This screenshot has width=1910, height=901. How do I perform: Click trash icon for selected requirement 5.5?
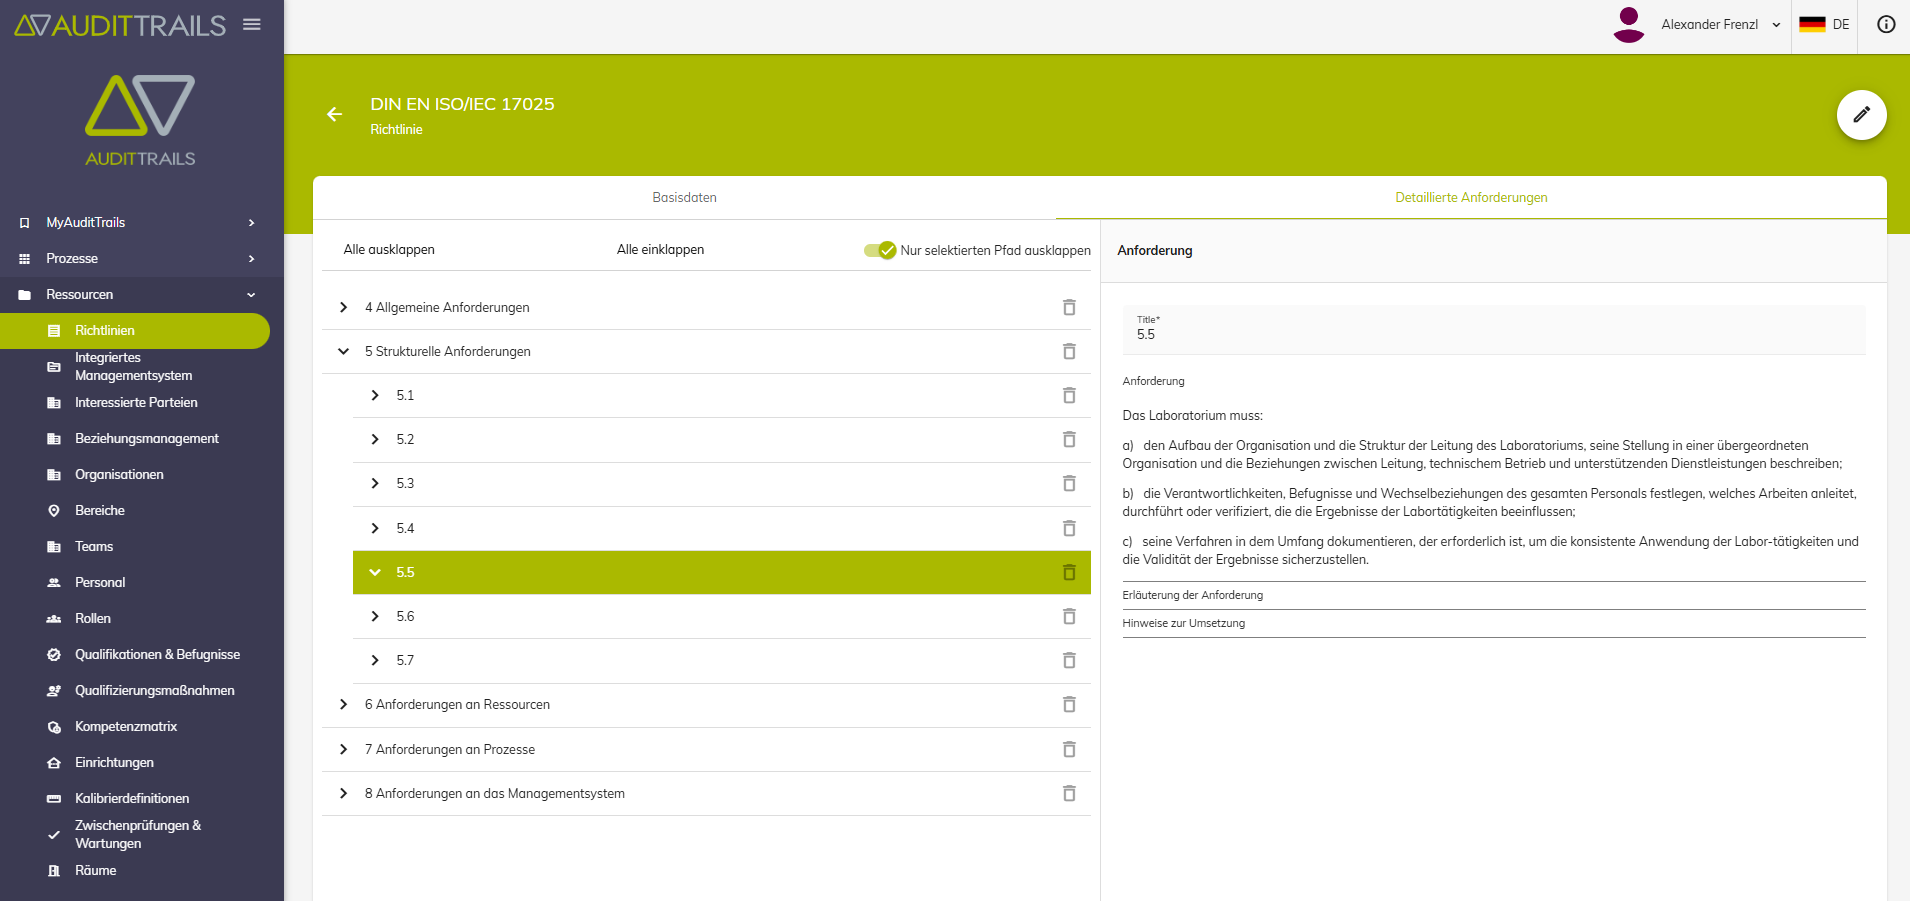pyautogui.click(x=1069, y=572)
